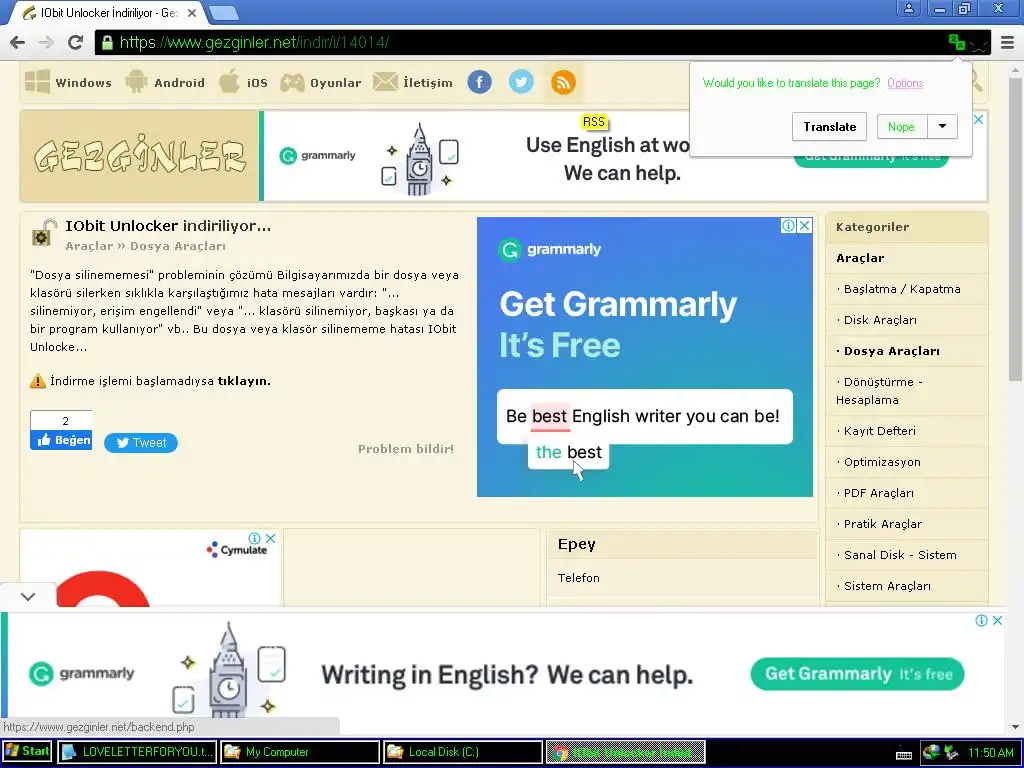Open the Oyunlar games section
The height and width of the screenshot is (768, 1024).
(x=320, y=83)
